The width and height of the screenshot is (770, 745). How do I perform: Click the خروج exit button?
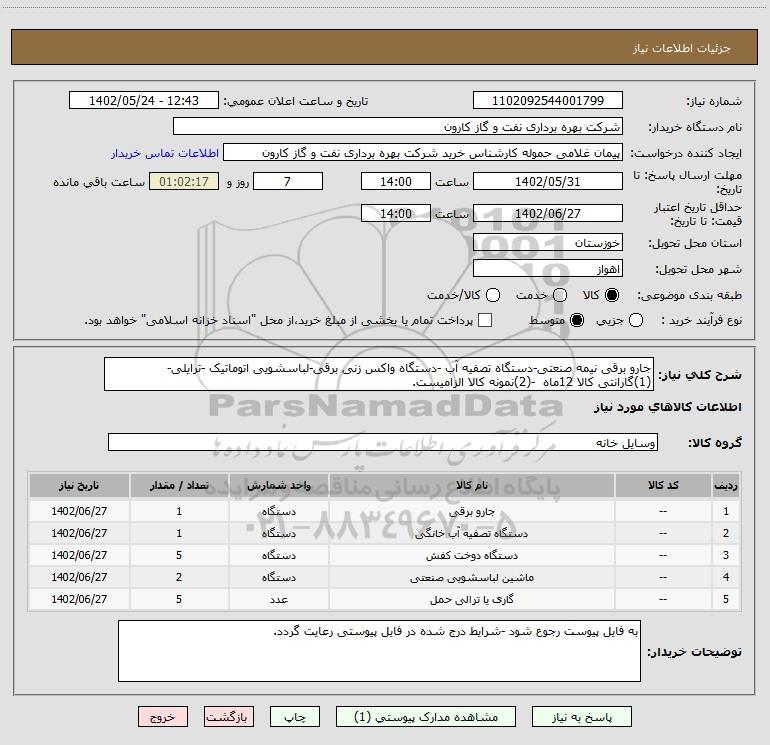163,717
